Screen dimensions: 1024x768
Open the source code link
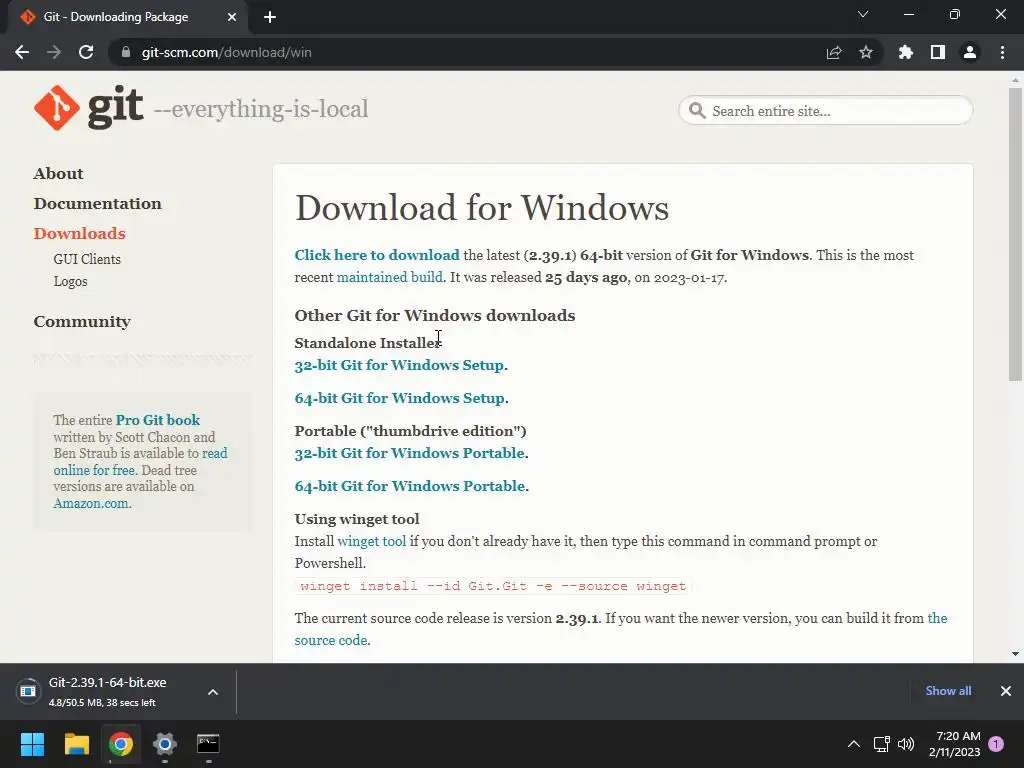click(330, 641)
